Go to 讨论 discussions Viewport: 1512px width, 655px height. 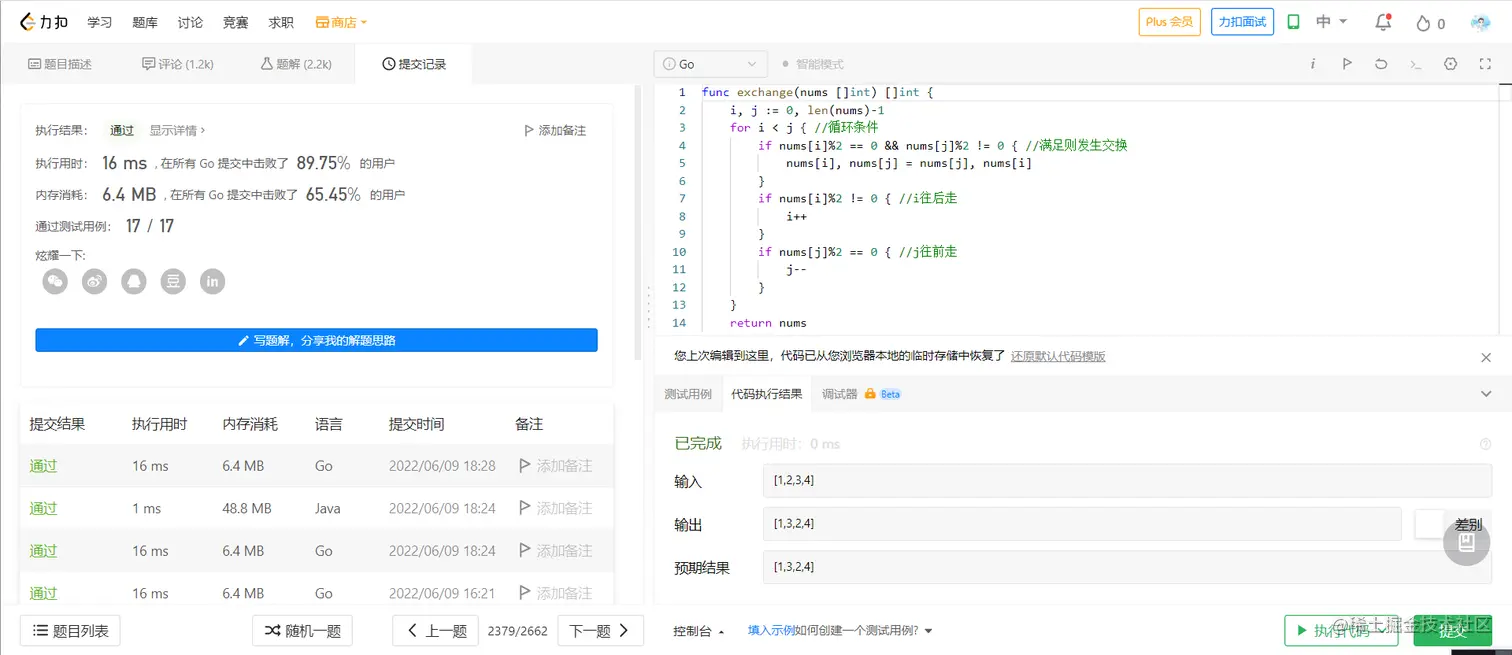pos(190,22)
